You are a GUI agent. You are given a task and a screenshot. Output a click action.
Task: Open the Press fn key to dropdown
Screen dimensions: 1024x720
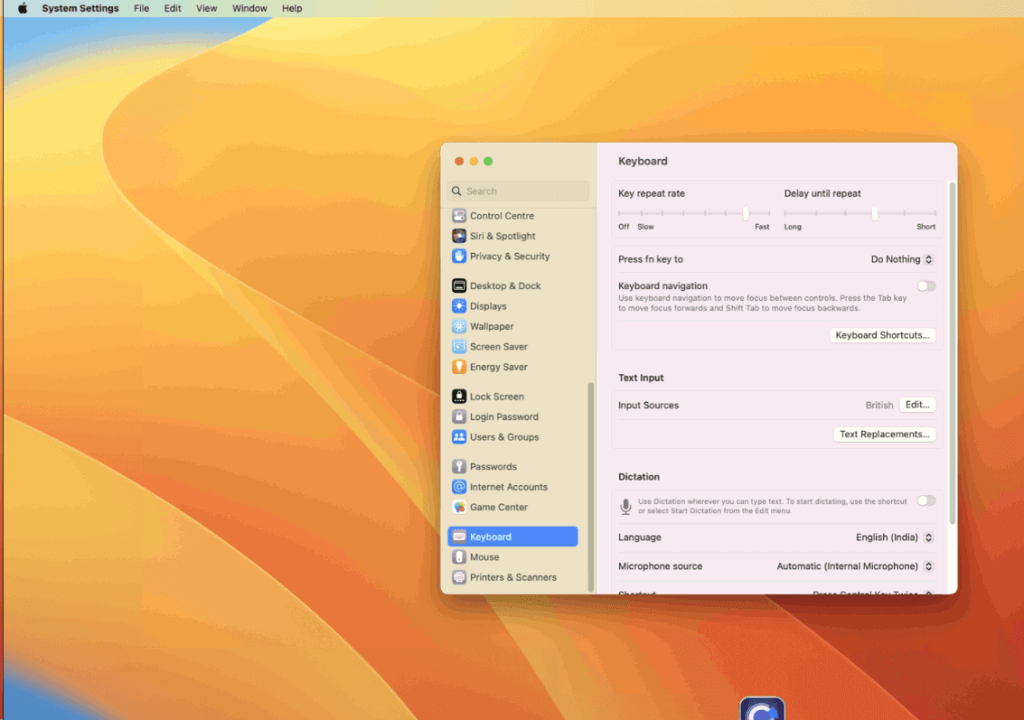point(902,259)
